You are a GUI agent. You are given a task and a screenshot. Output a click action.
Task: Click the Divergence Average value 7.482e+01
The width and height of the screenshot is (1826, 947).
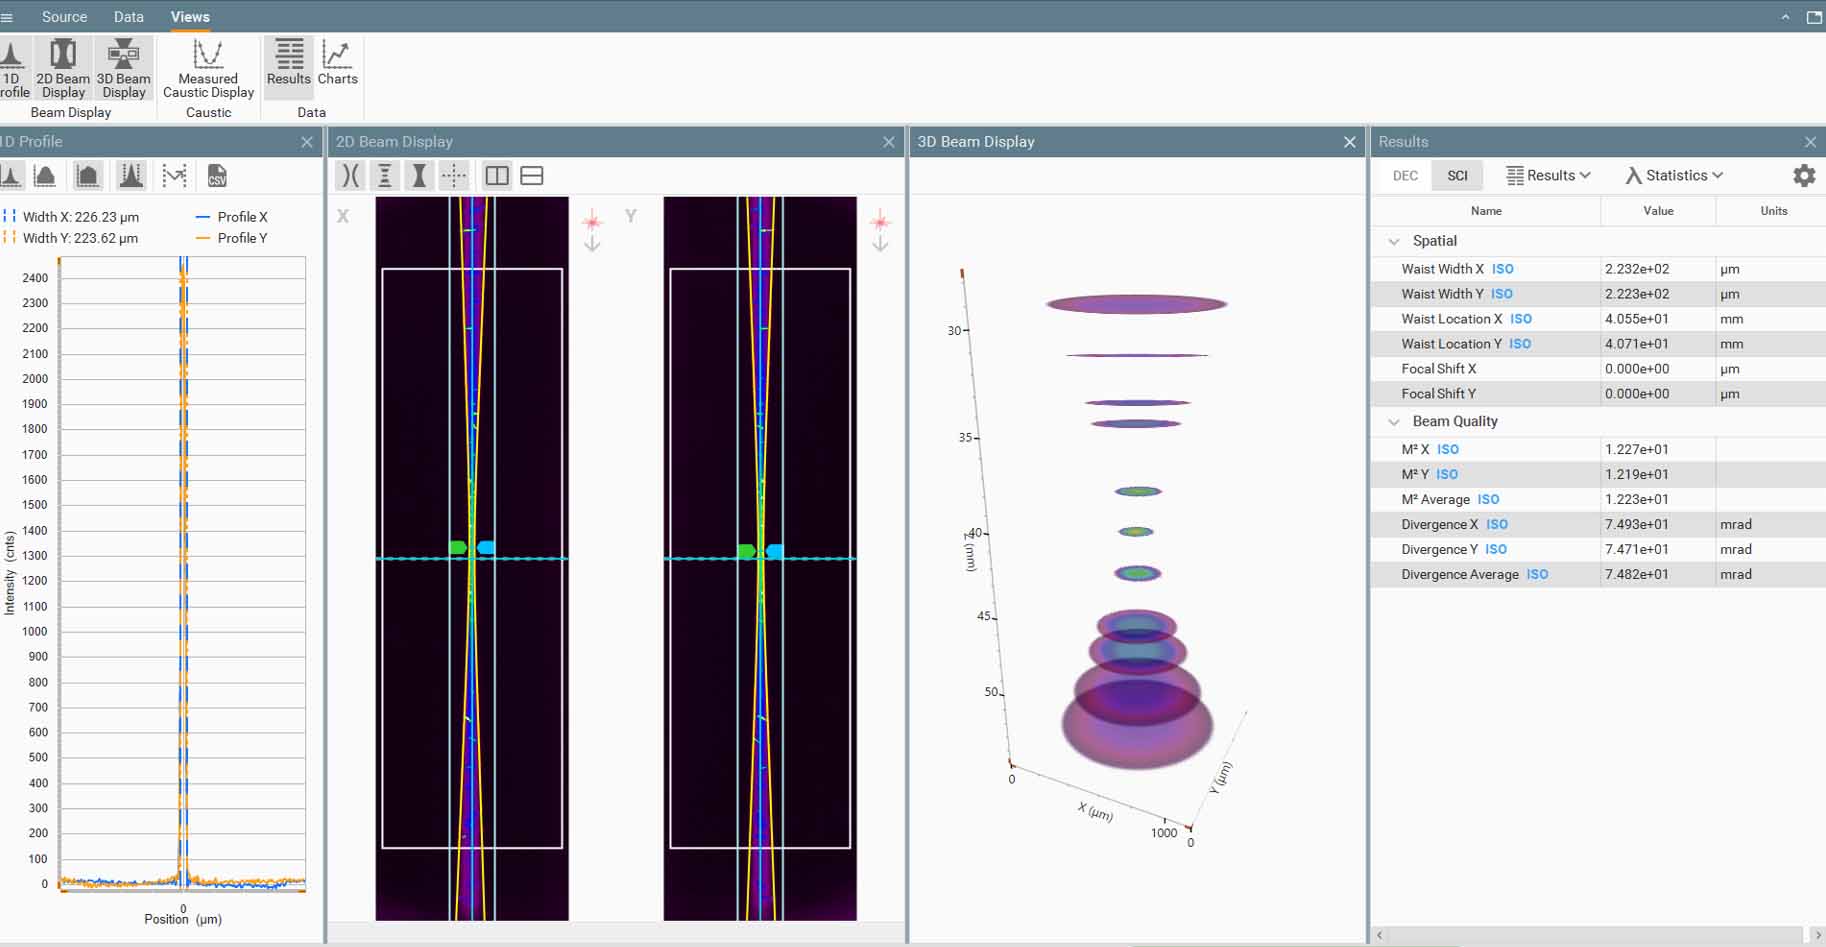(1636, 575)
